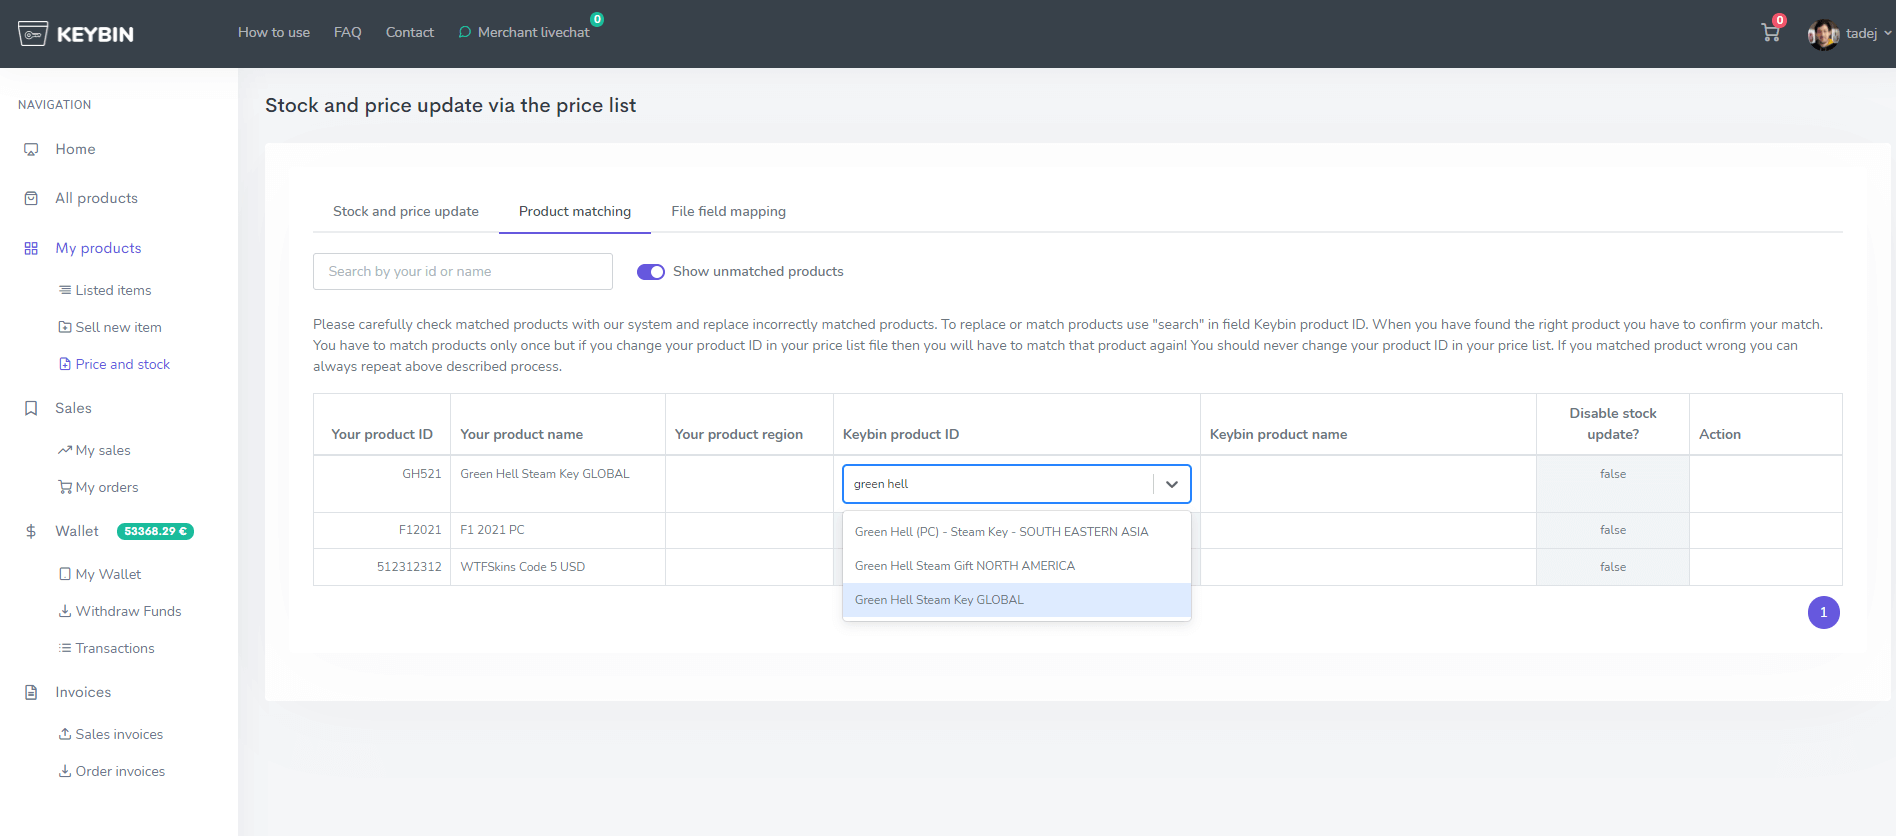Click the Merchant livechat bubble icon
The image size is (1896, 836).
(465, 32)
